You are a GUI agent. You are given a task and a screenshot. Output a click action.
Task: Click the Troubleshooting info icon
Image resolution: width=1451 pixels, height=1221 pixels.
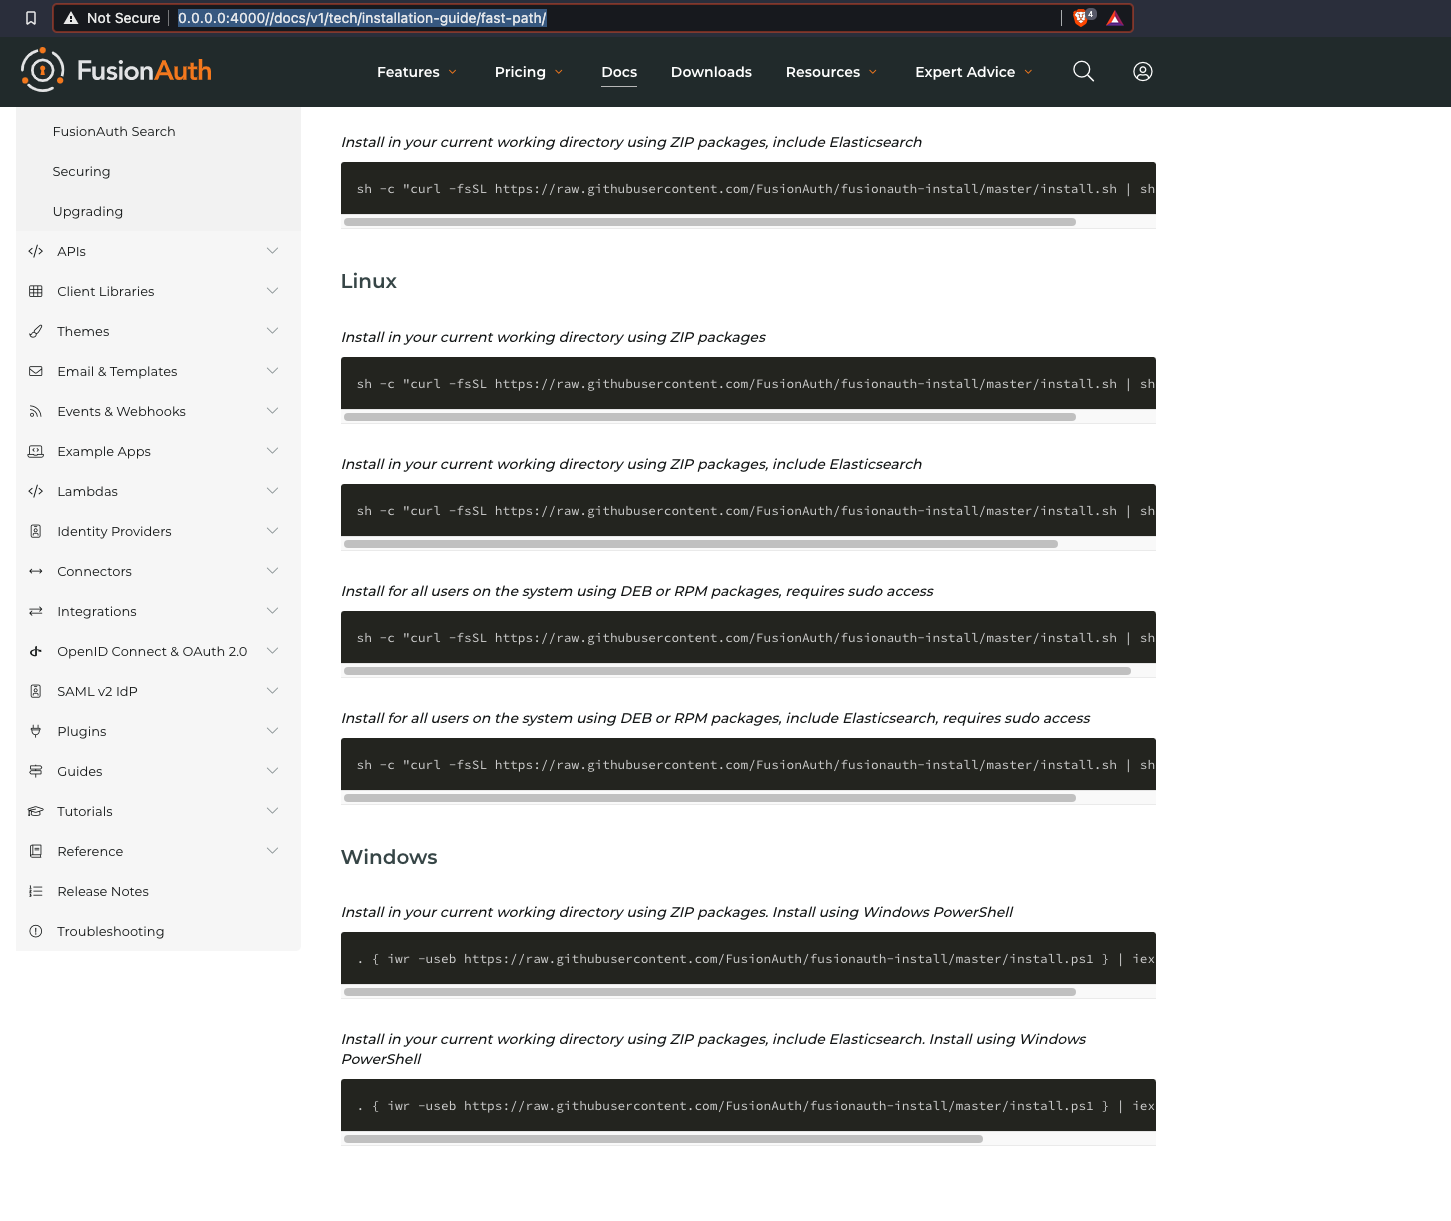point(36,931)
